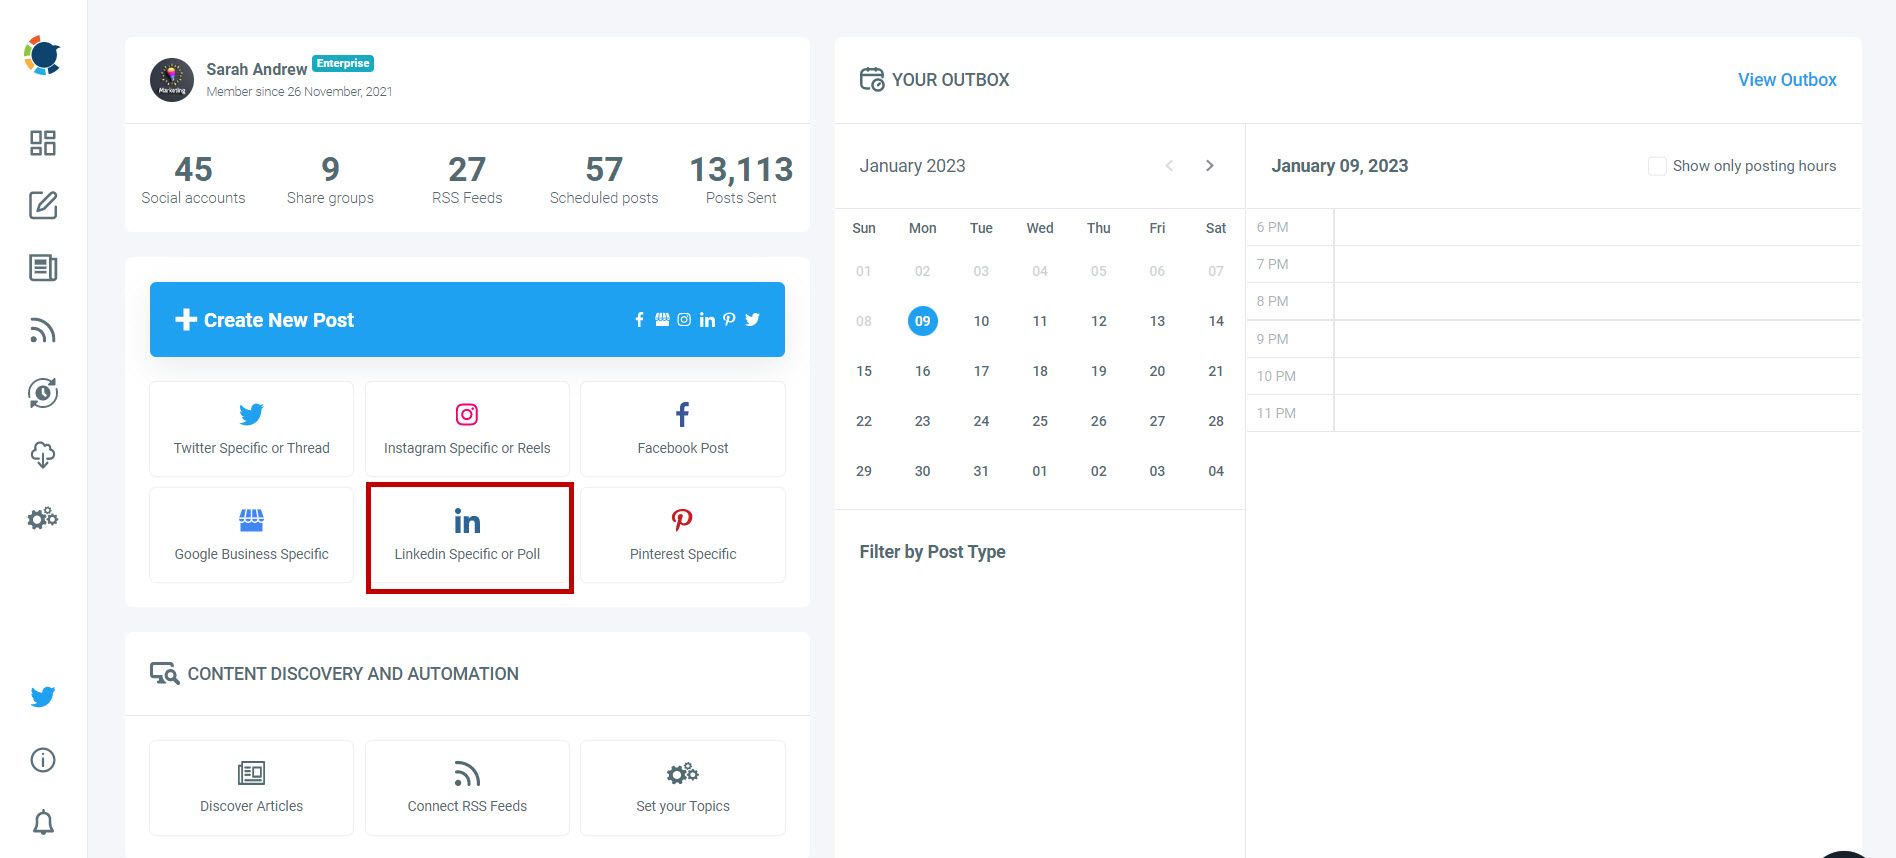1896x858 pixels.
Task: Select Pinterest Specific card
Action: 683,535
